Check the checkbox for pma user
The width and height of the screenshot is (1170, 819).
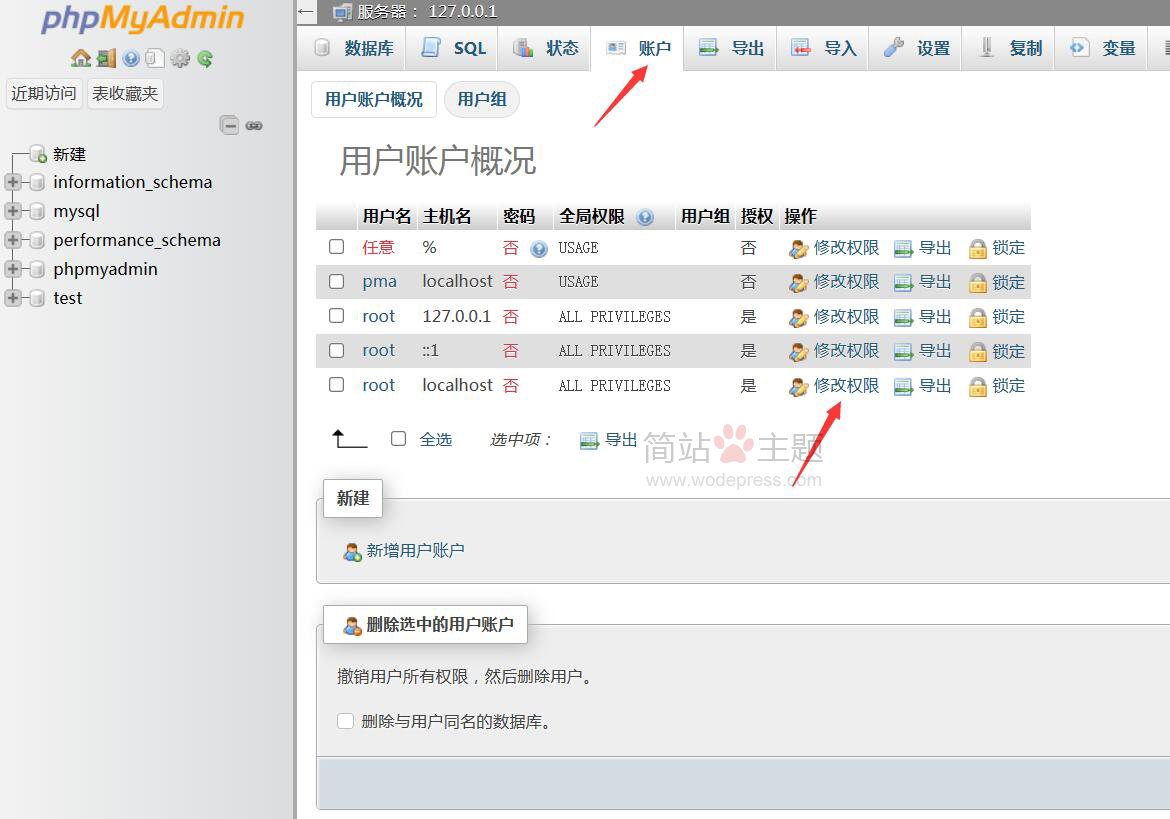(x=337, y=282)
